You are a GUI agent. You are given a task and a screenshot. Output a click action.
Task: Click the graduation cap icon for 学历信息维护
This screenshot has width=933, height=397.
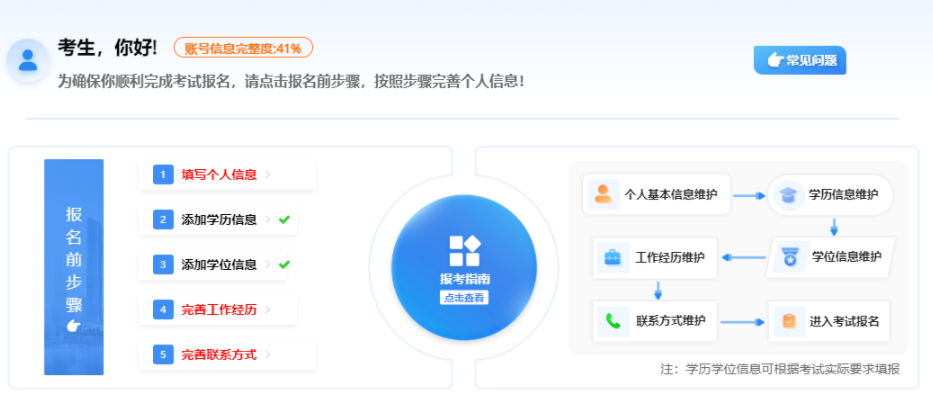click(x=789, y=195)
